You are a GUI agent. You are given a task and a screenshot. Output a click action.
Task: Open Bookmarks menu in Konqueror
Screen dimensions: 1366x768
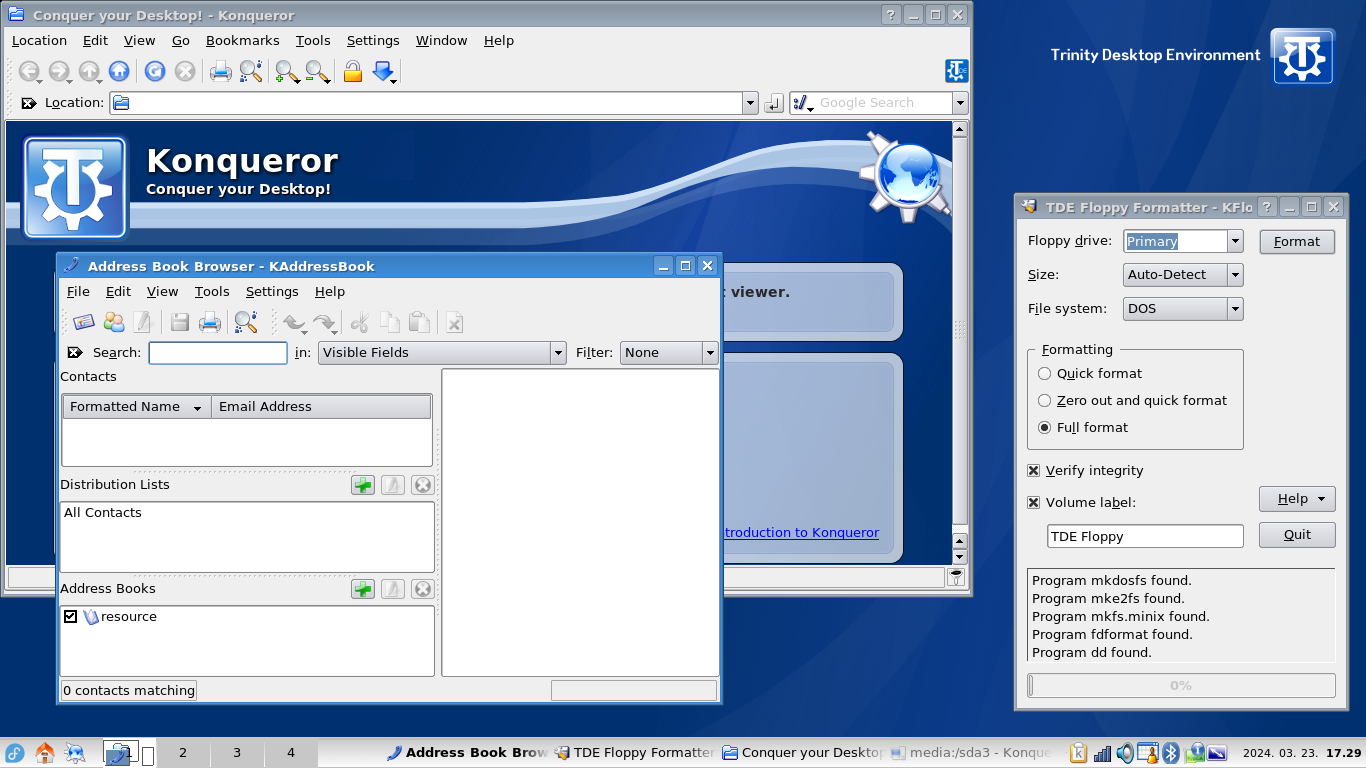pyautogui.click(x=243, y=41)
